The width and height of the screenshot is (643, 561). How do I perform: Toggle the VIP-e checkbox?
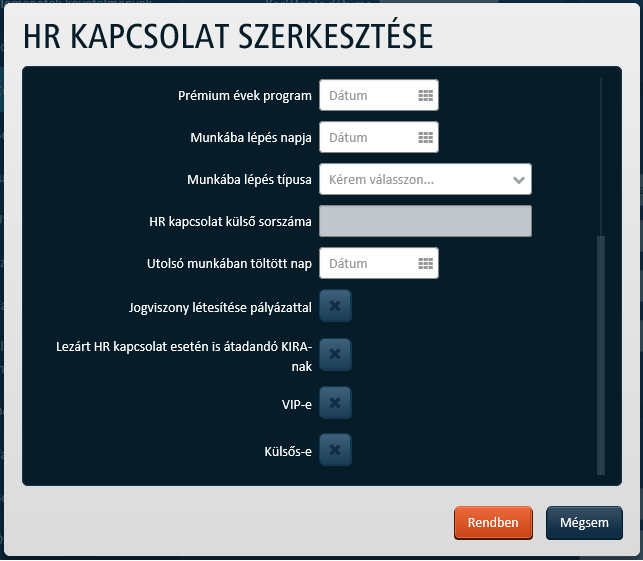tap(335, 403)
